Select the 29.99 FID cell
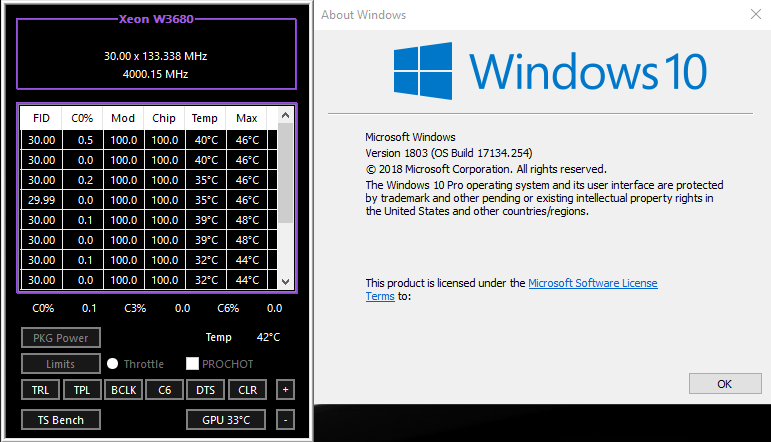Viewport: 771px width, 442px height. point(42,200)
